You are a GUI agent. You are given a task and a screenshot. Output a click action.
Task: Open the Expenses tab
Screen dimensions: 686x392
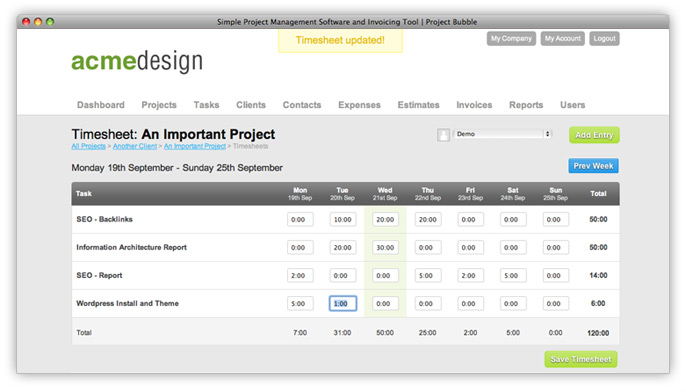359,105
